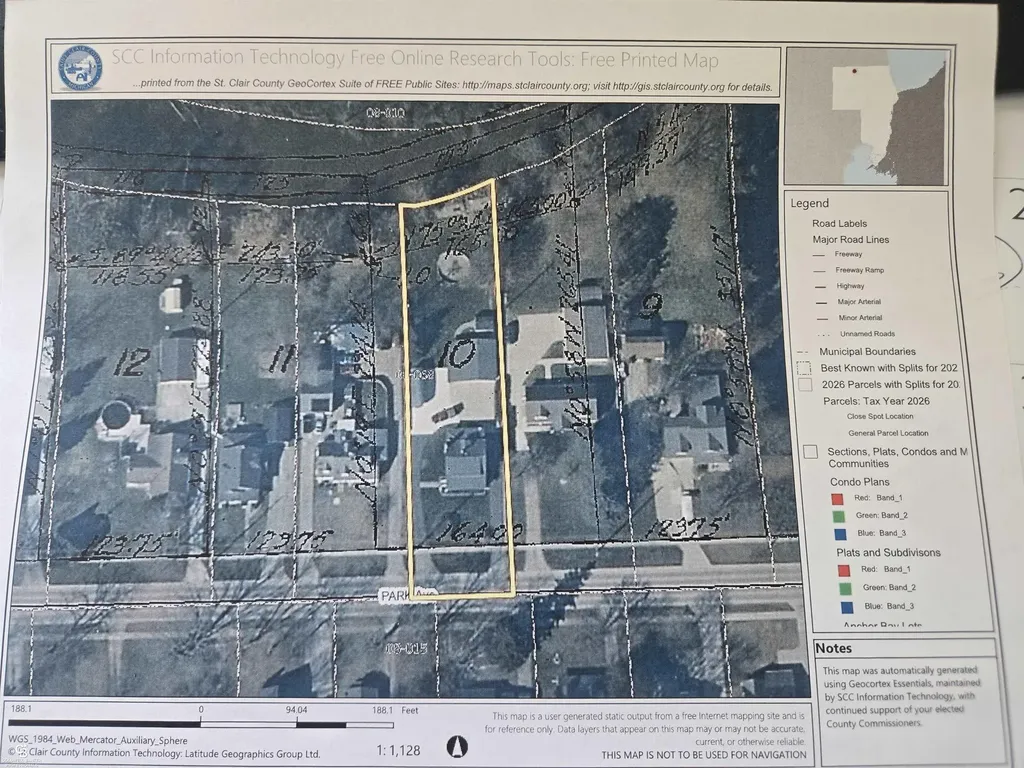Click the 'Plats and Subdivisons' legend heading
This screenshot has width=1024, height=768.
(888, 552)
